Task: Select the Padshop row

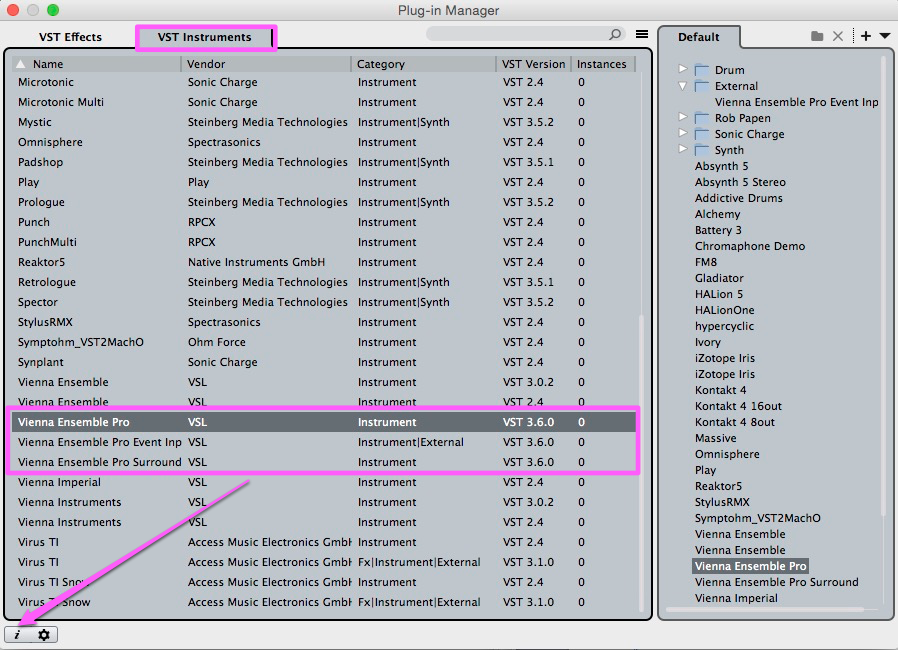Action: click(x=324, y=162)
